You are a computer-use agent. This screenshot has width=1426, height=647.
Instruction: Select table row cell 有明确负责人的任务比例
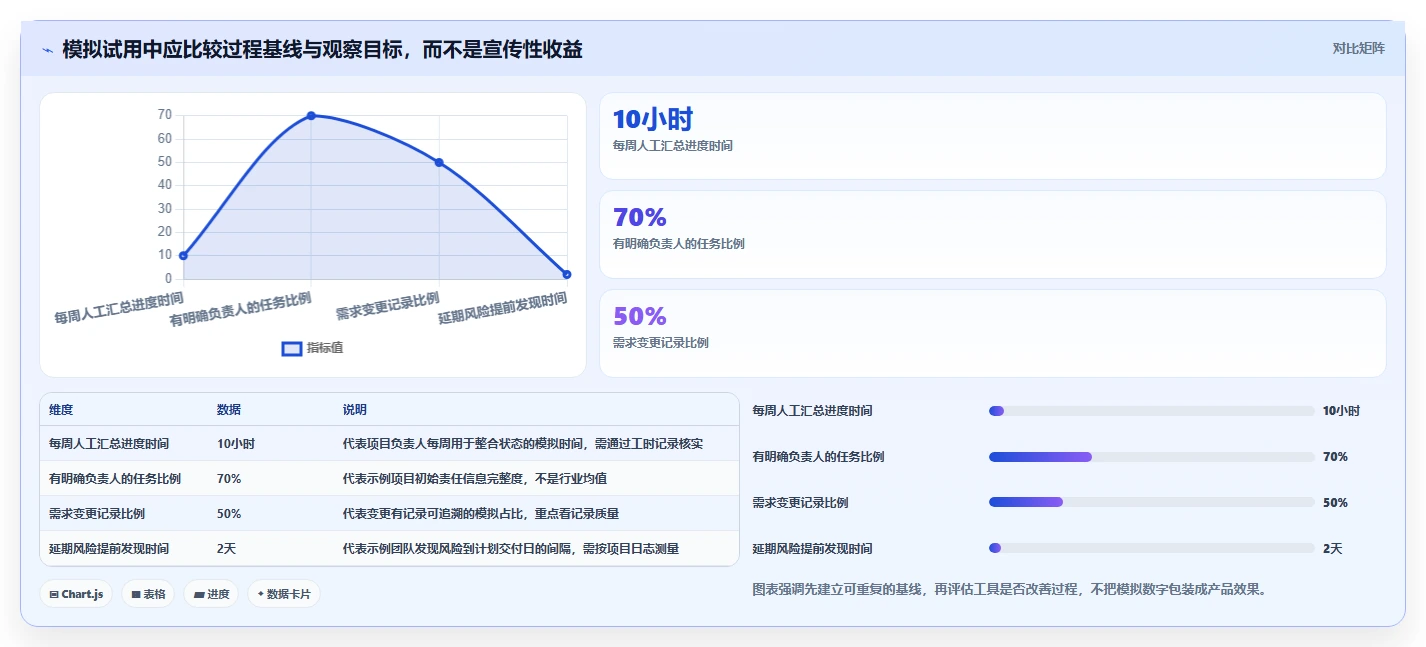tap(115, 479)
